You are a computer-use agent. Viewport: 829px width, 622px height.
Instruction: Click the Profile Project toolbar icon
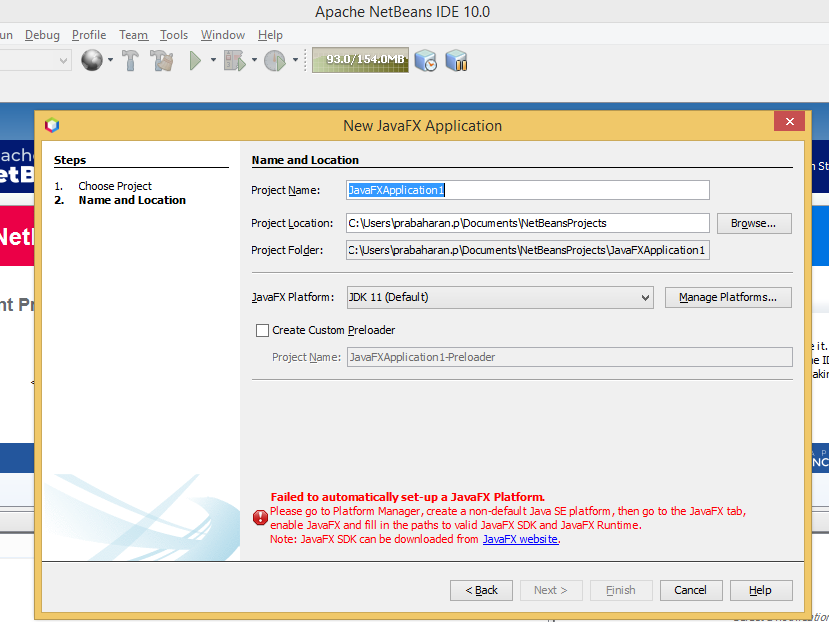point(275,60)
